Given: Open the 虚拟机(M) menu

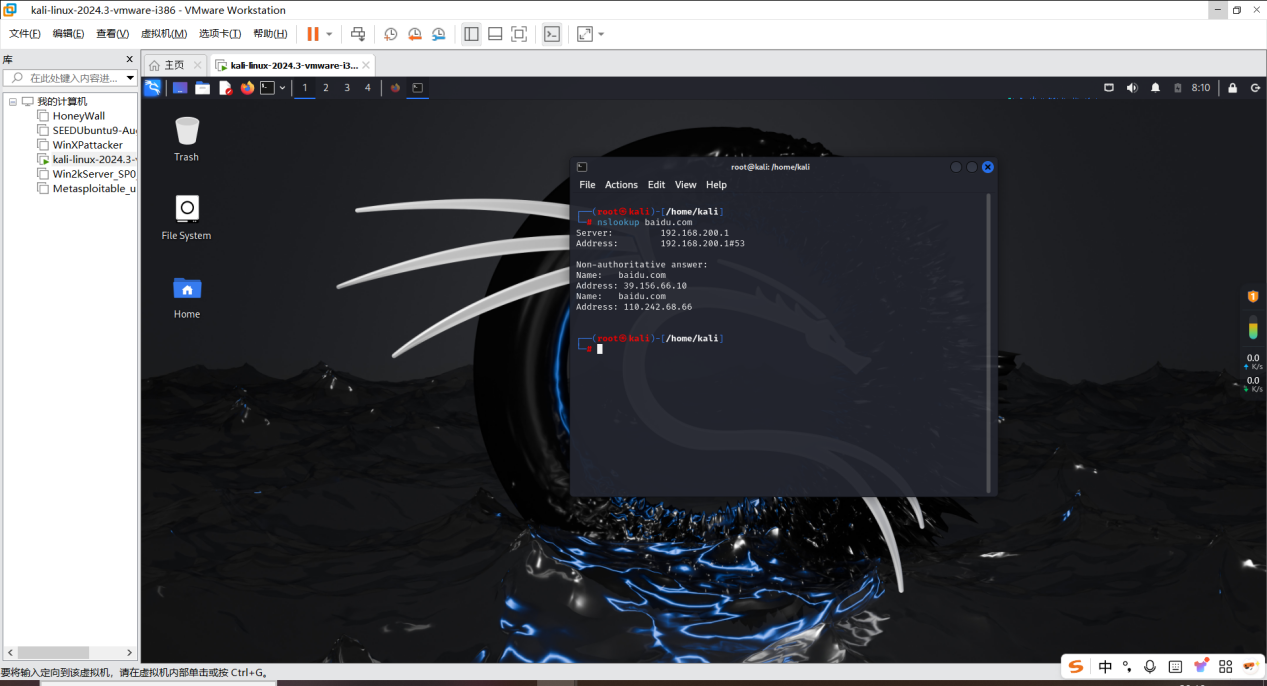Looking at the screenshot, I should point(164,34).
